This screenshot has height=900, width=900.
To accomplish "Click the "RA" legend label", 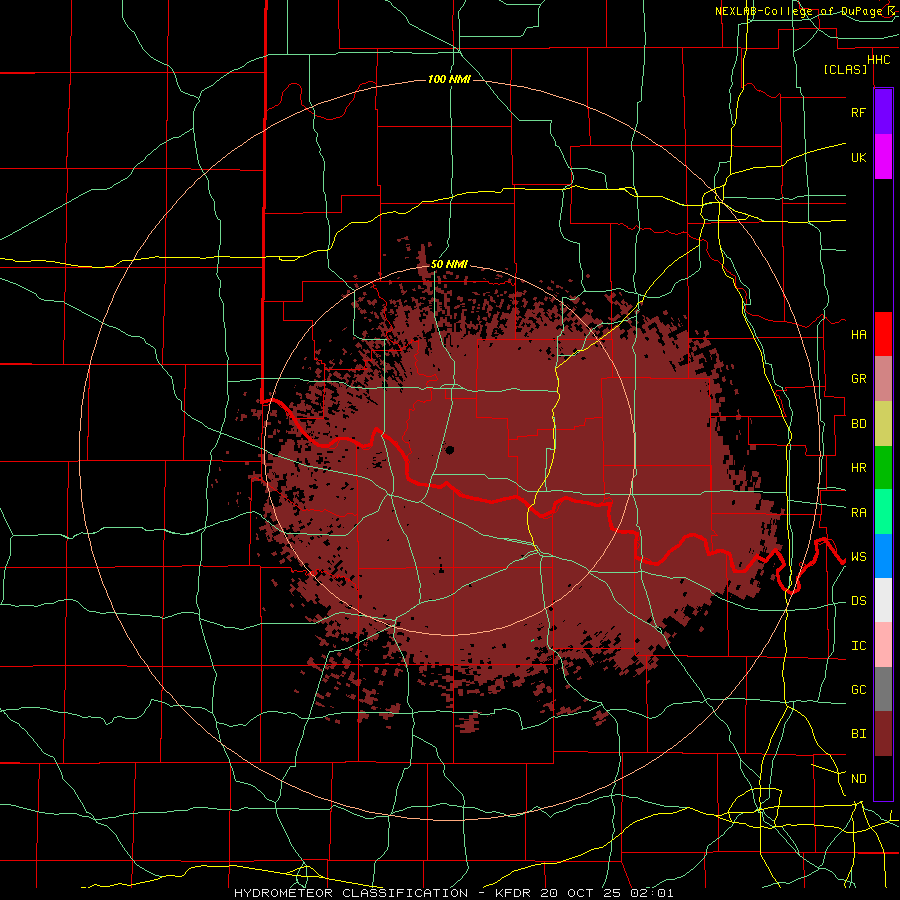I will [x=858, y=513].
